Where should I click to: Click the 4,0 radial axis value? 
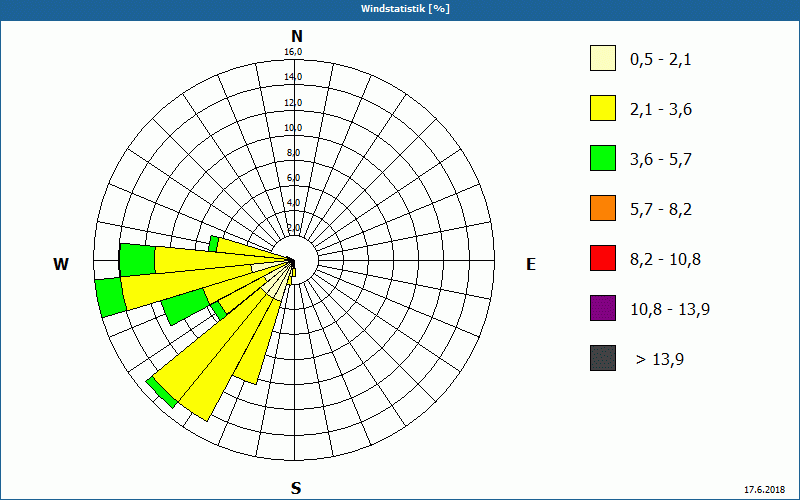coord(293,203)
